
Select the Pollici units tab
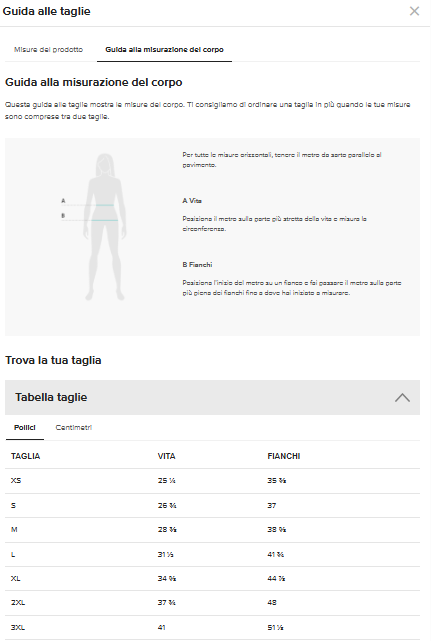(25, 428)
